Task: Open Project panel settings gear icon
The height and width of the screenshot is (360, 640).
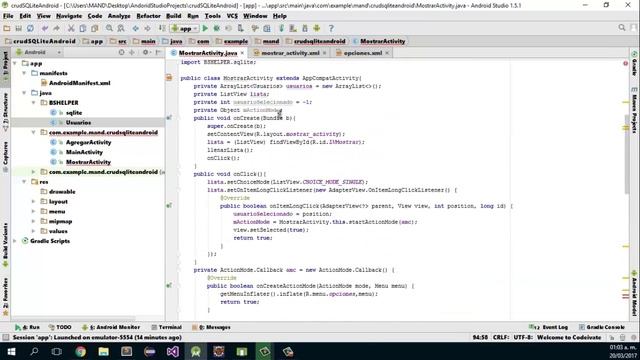Action: (x=145, y=53)
